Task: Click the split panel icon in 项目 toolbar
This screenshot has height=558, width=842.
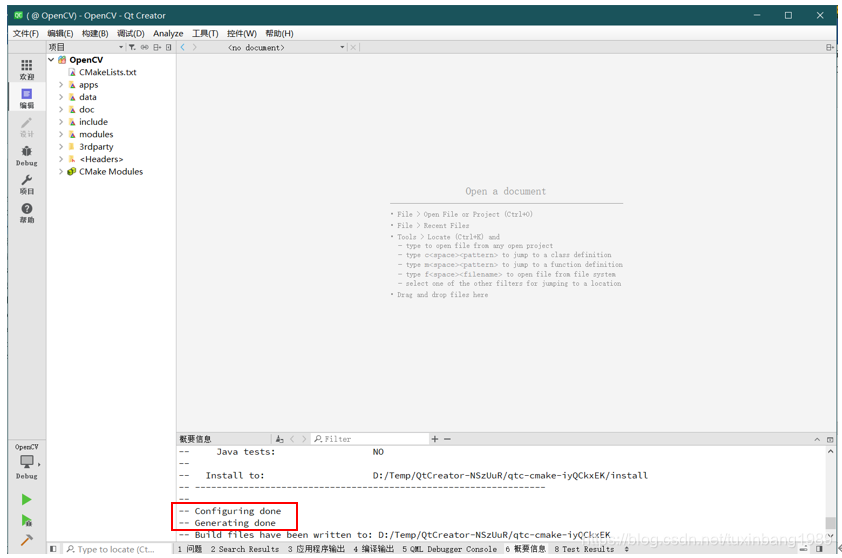Action: pyautogui.click(x=157, y=47)
